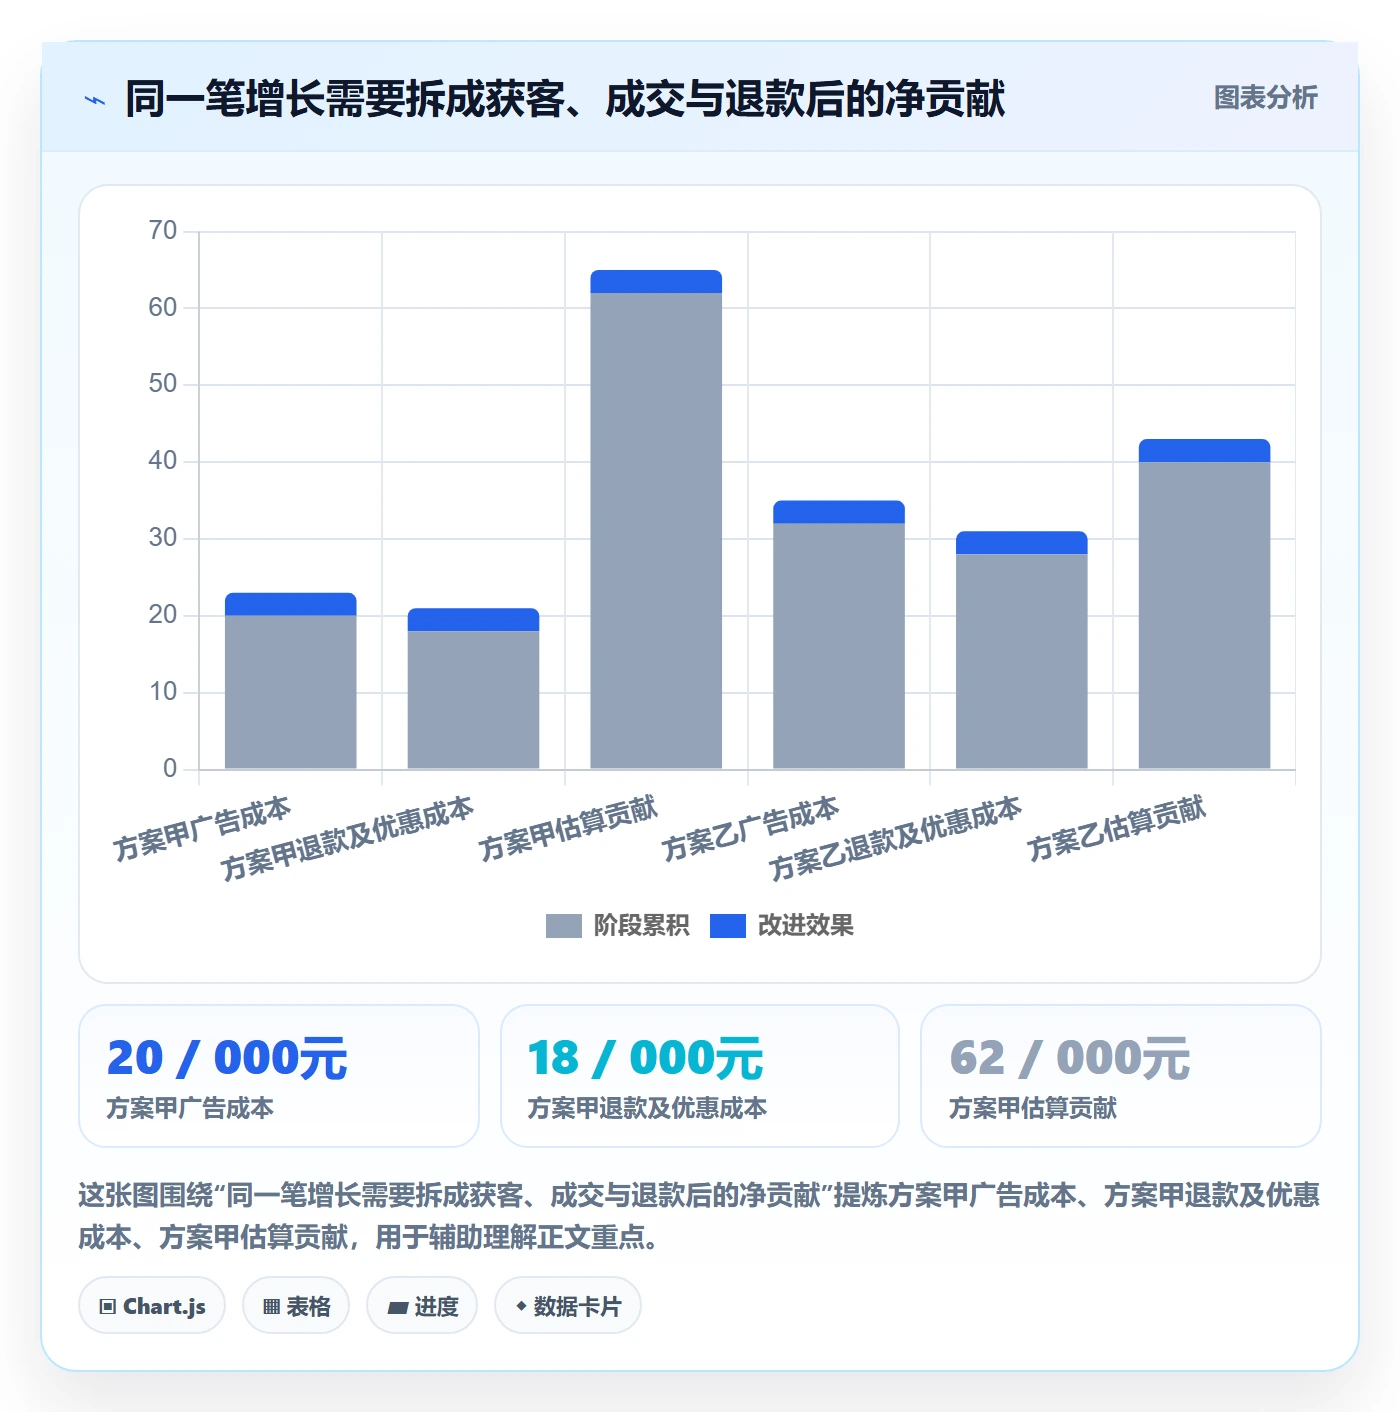
Task: Select the Chart.js tag
Action: [x=152, y=1306]
